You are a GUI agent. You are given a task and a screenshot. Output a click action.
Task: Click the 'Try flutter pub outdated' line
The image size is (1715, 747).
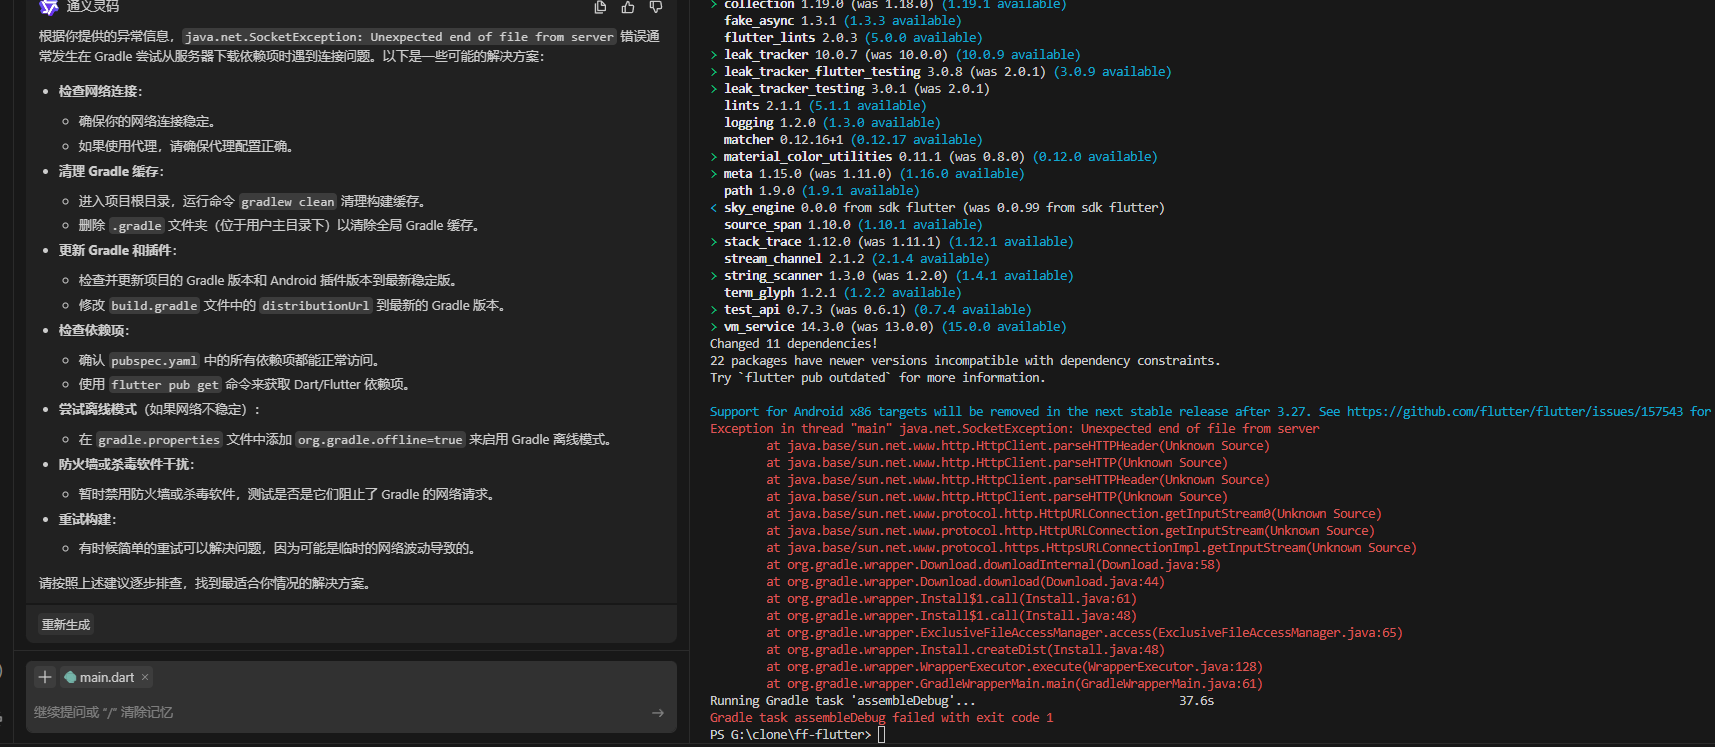point(877,378)
